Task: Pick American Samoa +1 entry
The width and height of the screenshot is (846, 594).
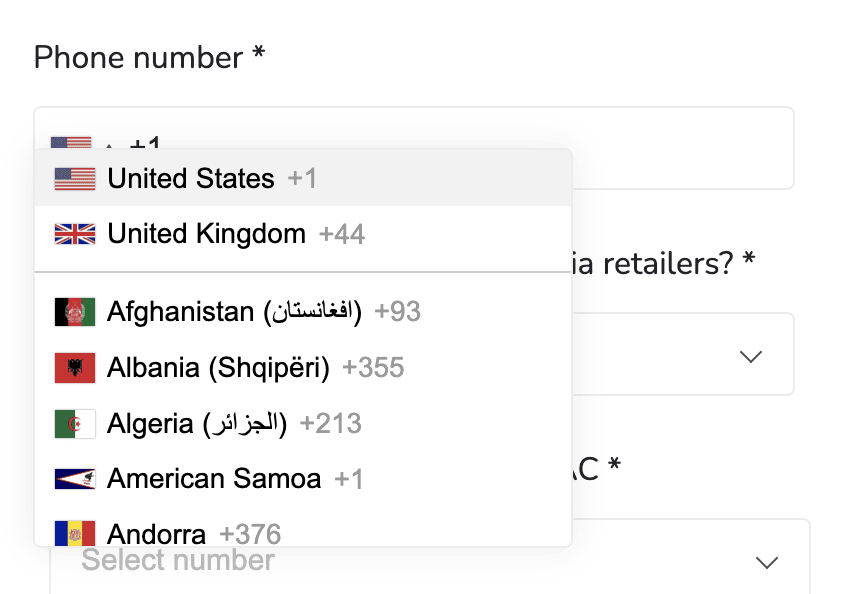Action: pyautogui.click(x=303, y=479)
